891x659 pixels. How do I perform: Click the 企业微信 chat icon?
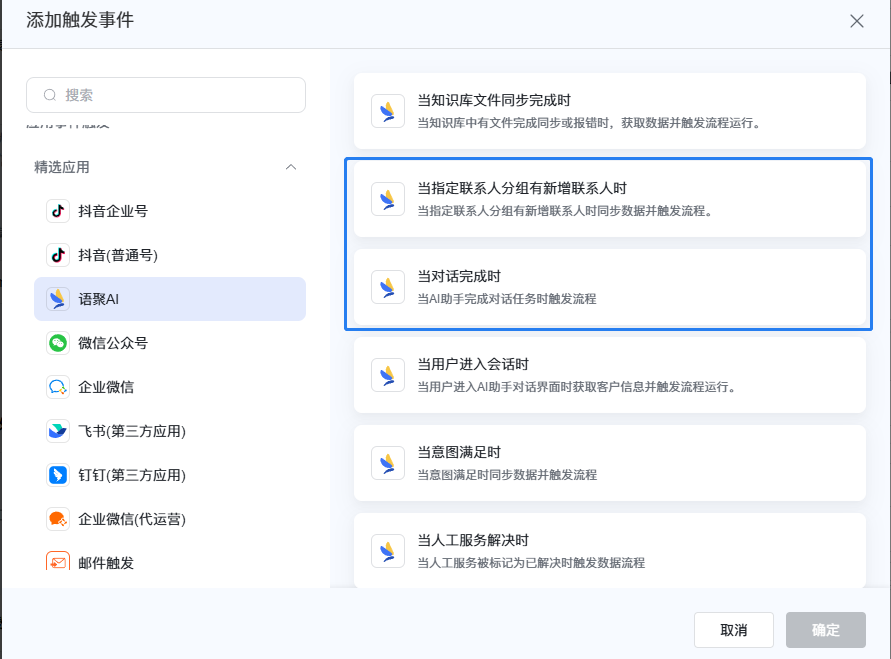(x=58, y=387)
